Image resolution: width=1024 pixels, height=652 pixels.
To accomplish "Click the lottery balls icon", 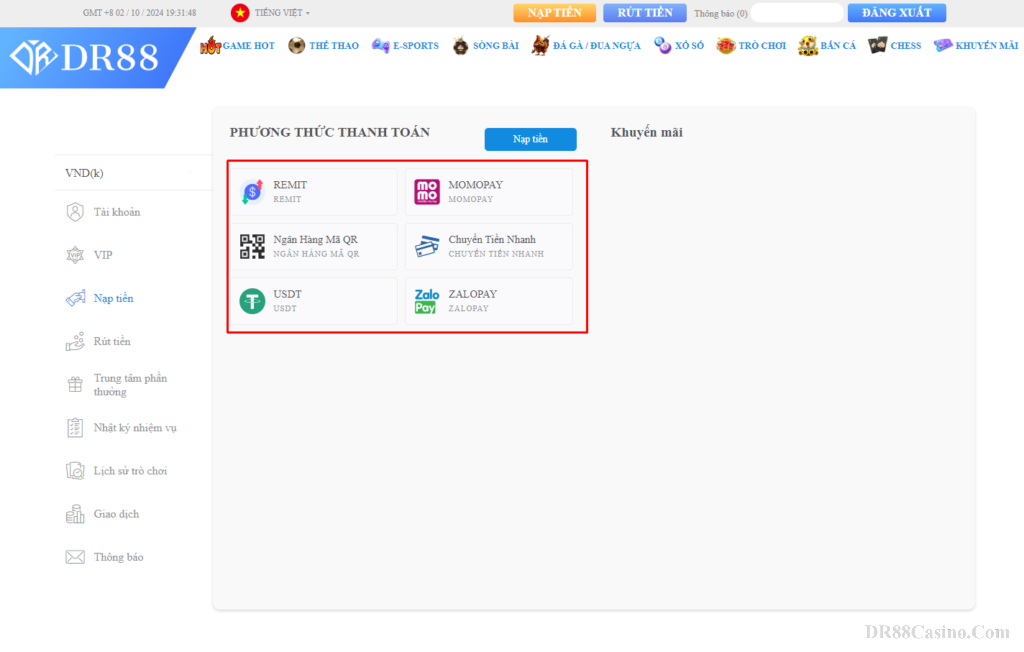I will click(x=663, y=45).
